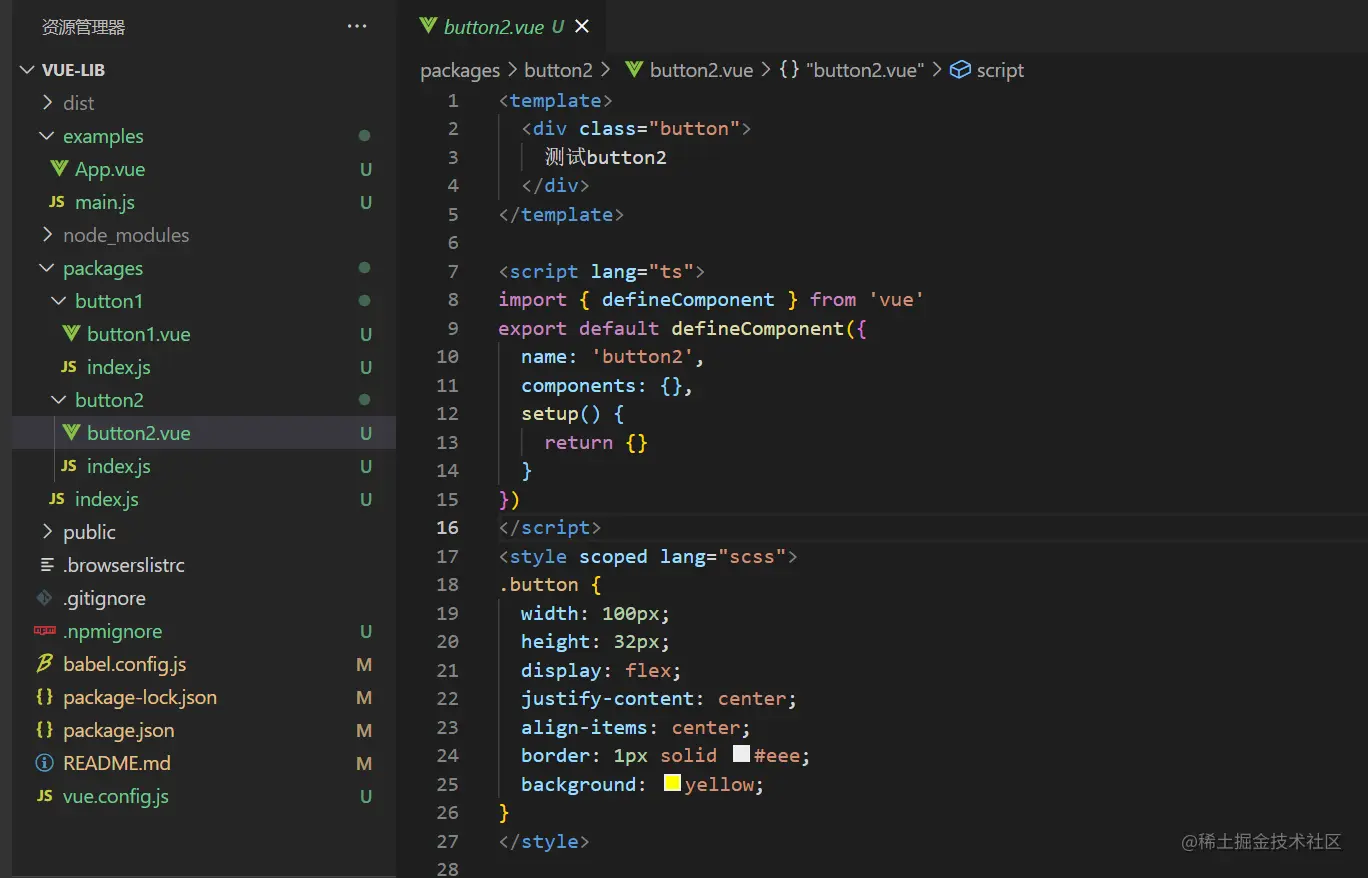Click the Vue icon in the breadcrumb bar

634,70
